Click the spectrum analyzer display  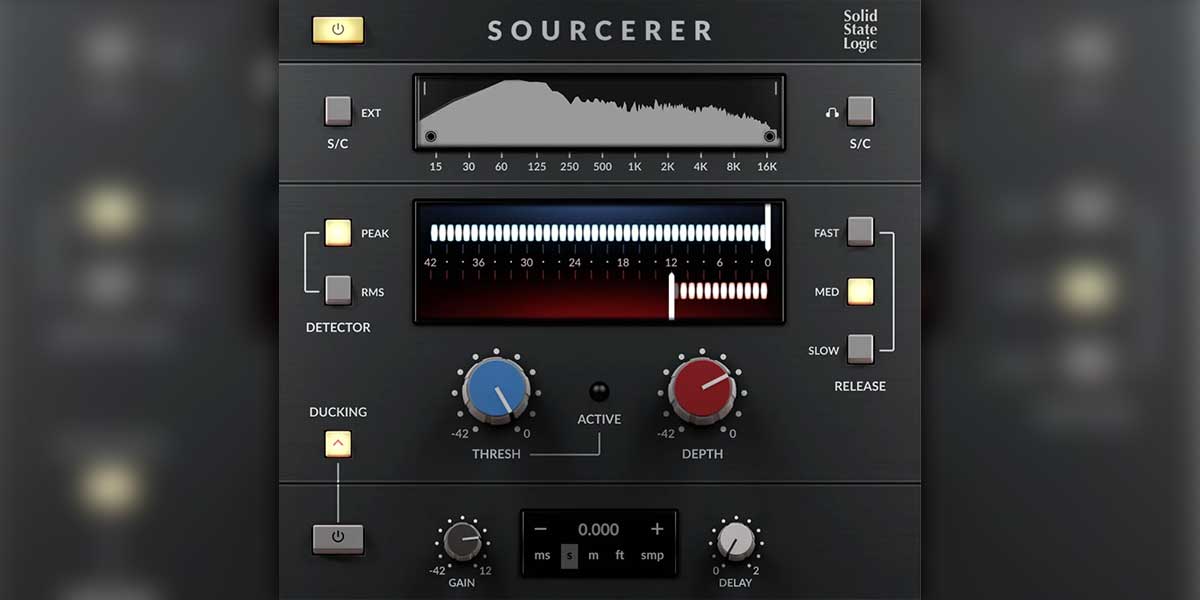[x=599, y=112]
